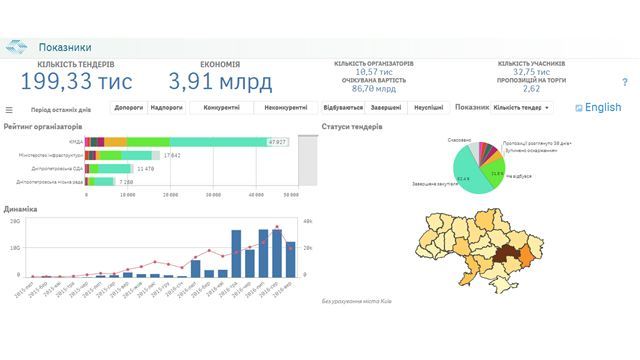
Task: Select the orange-red eastern region on the map
Action: pos(527,255)
